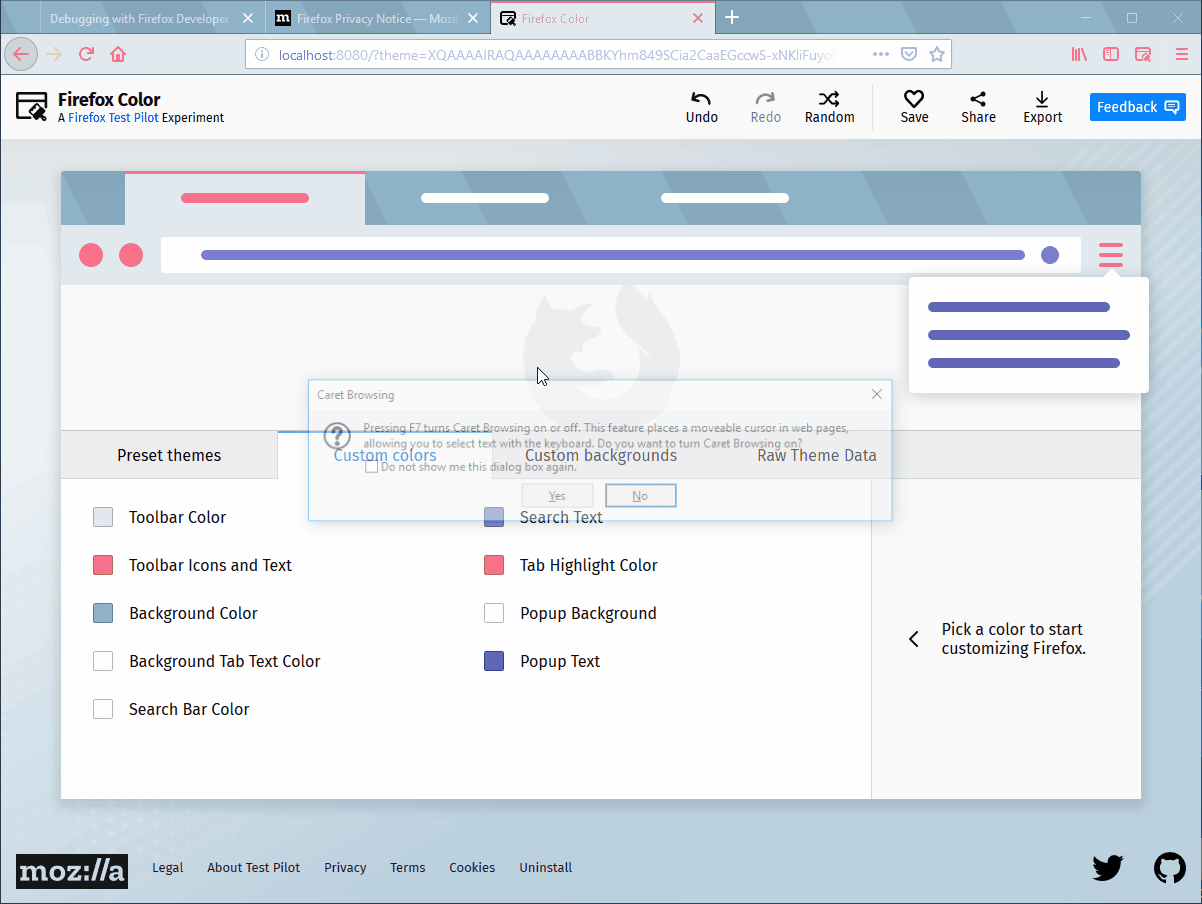Screen dimensions: 1202x904
Task: Pick the Background Color swatch
Action: pos(103,613)
